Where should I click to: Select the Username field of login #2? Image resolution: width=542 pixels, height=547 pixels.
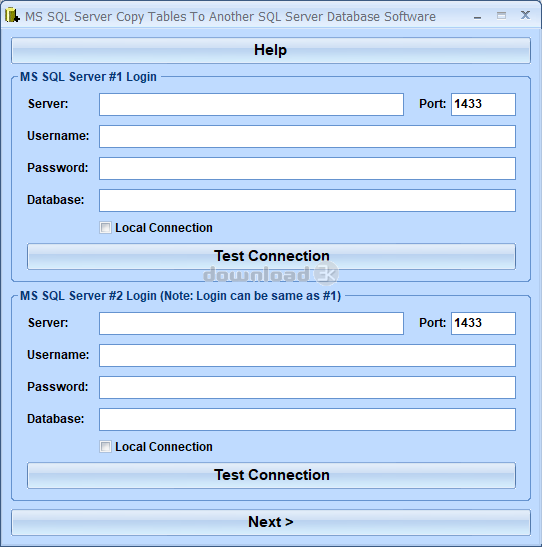(307, 355)
